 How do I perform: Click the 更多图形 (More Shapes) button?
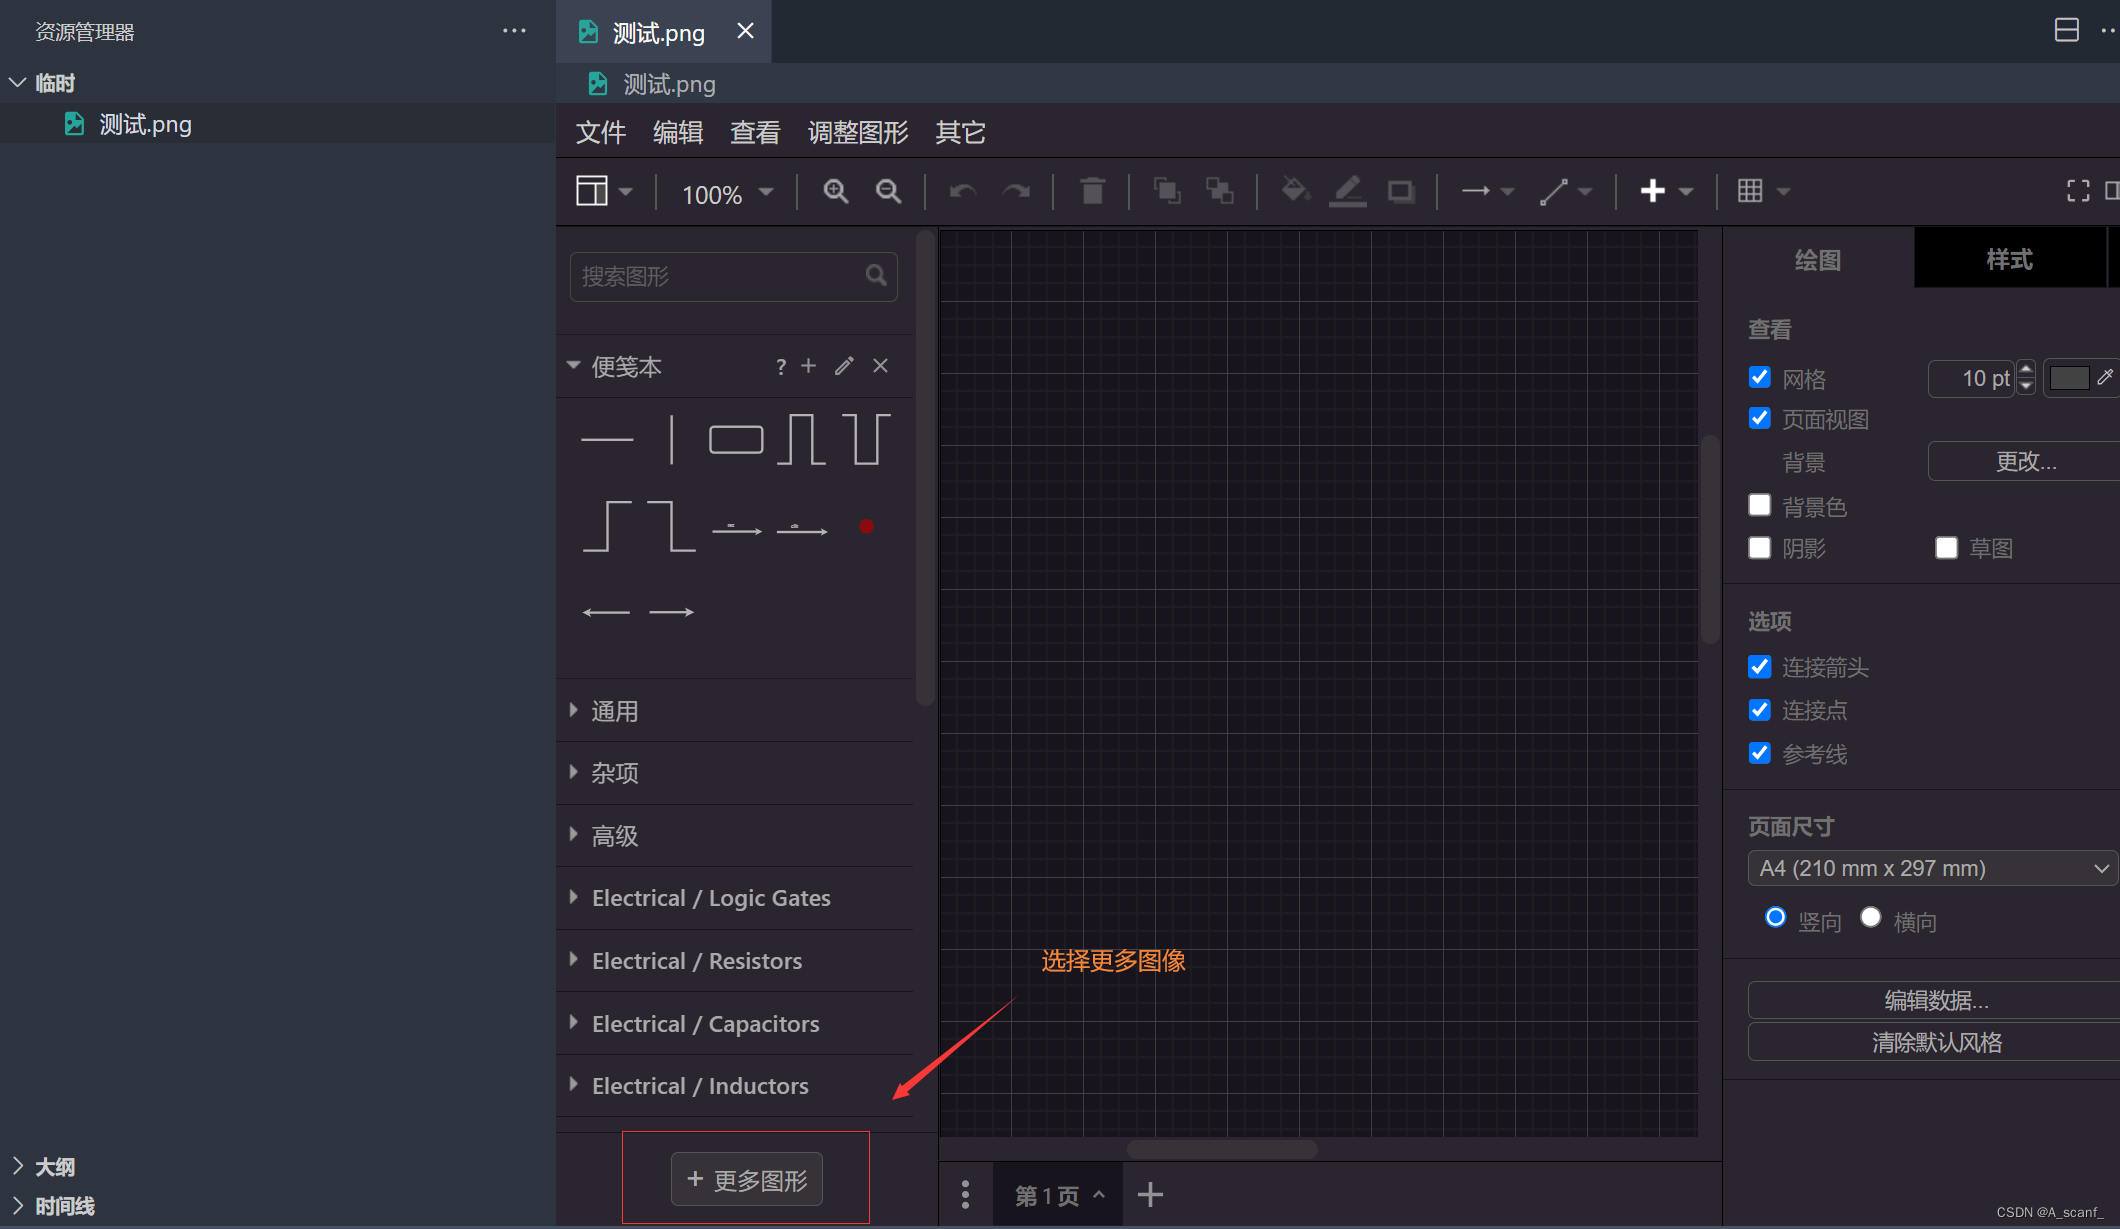coord(746,1179)
